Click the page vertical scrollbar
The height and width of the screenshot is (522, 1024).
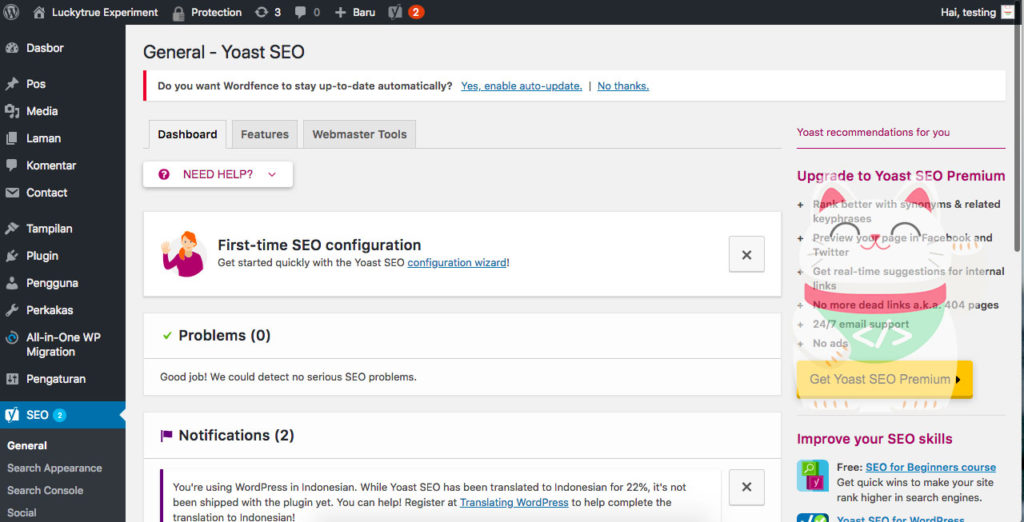1019,137
